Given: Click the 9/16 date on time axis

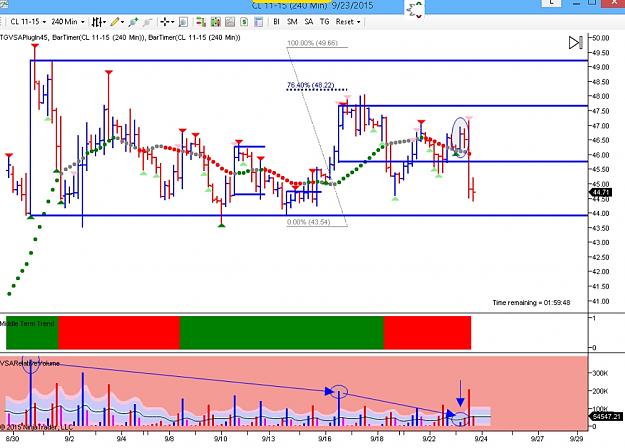Looking at the screenshot, I should point(325,438).
